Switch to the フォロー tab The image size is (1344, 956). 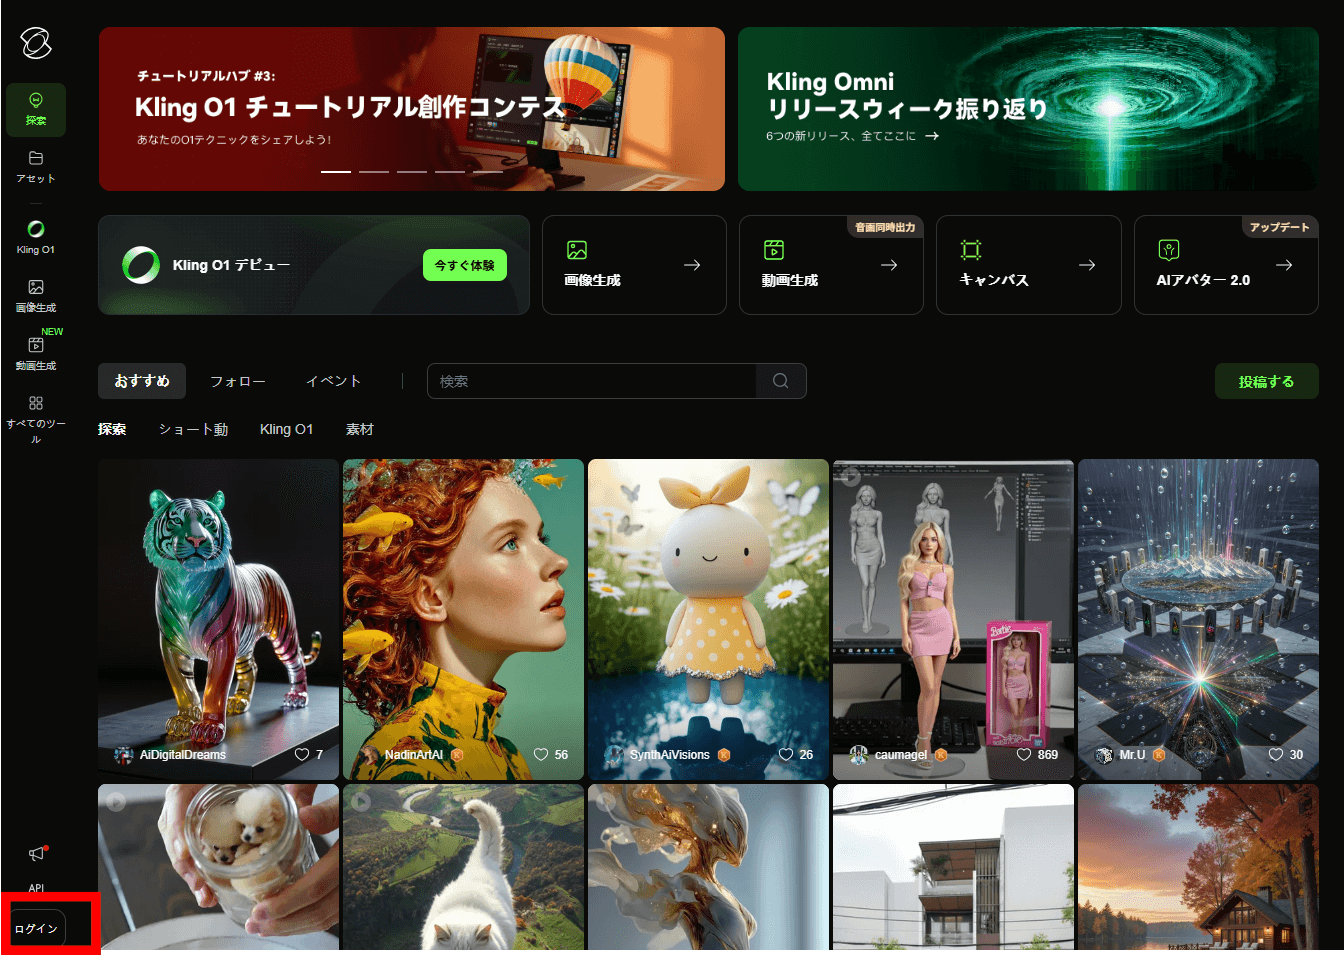point(238,381)
